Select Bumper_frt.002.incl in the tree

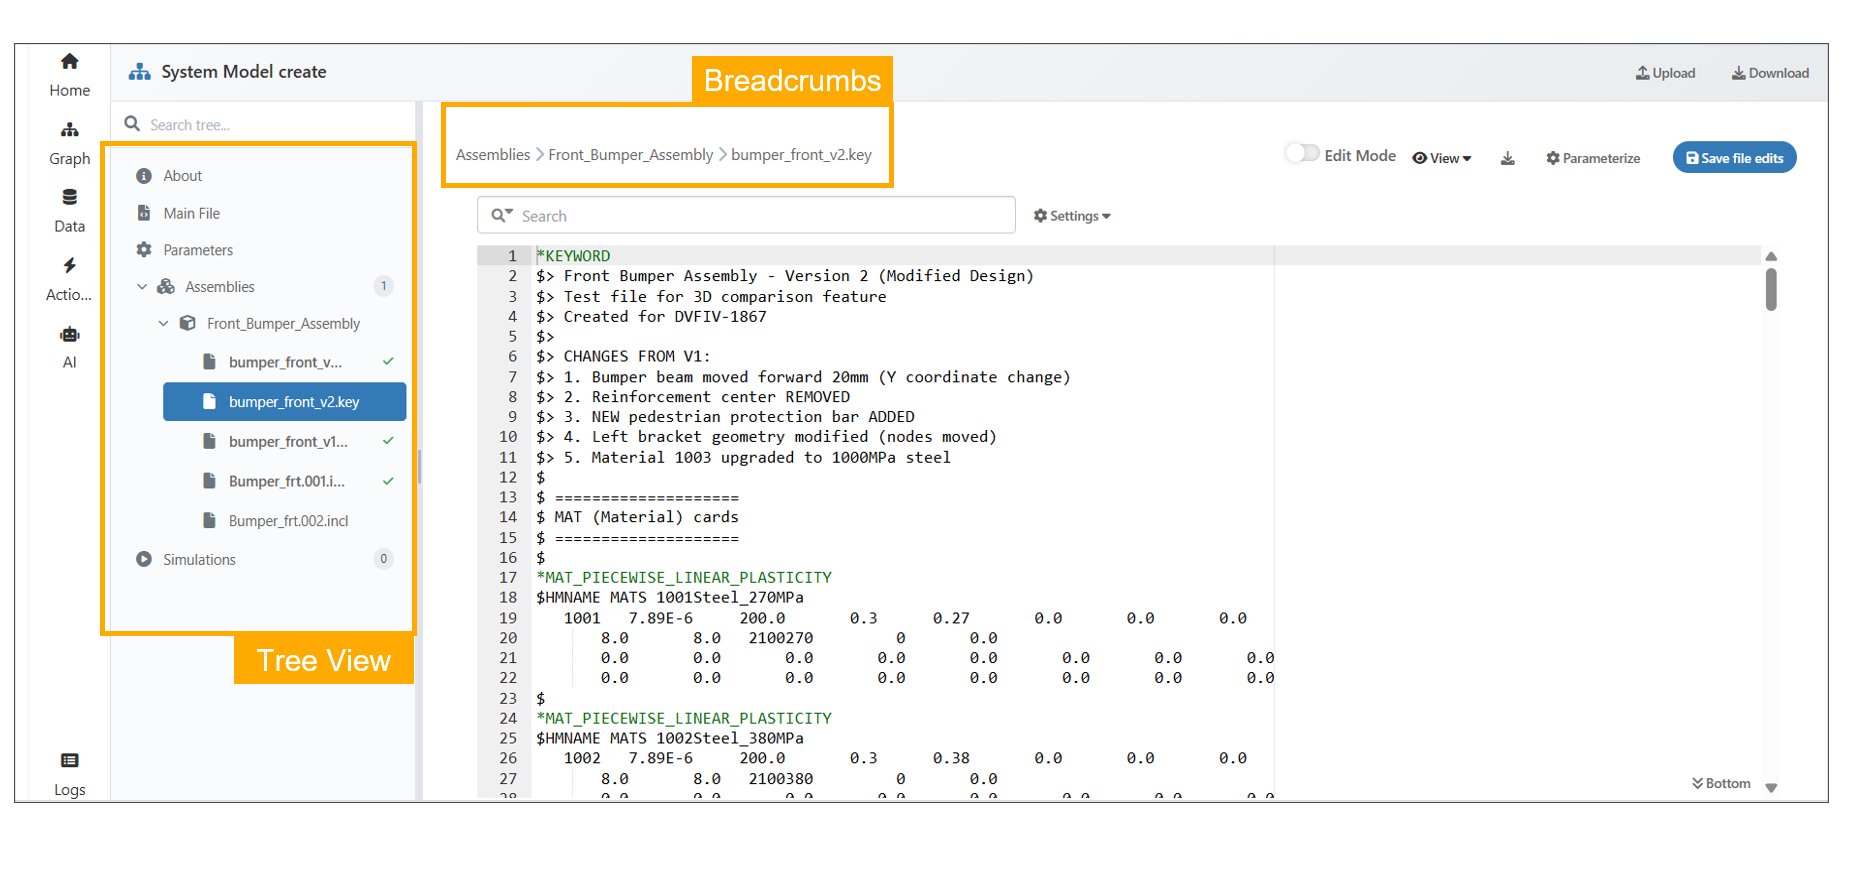point(288,521)
